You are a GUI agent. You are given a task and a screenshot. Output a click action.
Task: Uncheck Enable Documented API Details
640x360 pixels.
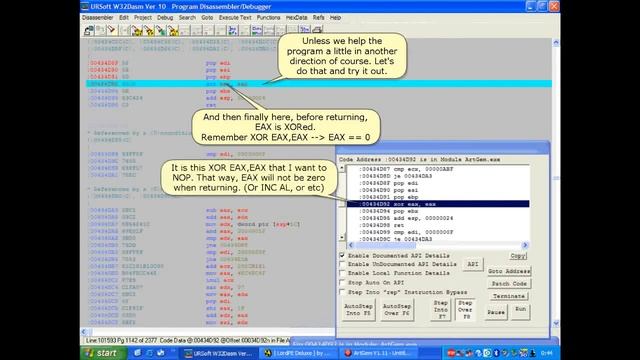[342, 255]
